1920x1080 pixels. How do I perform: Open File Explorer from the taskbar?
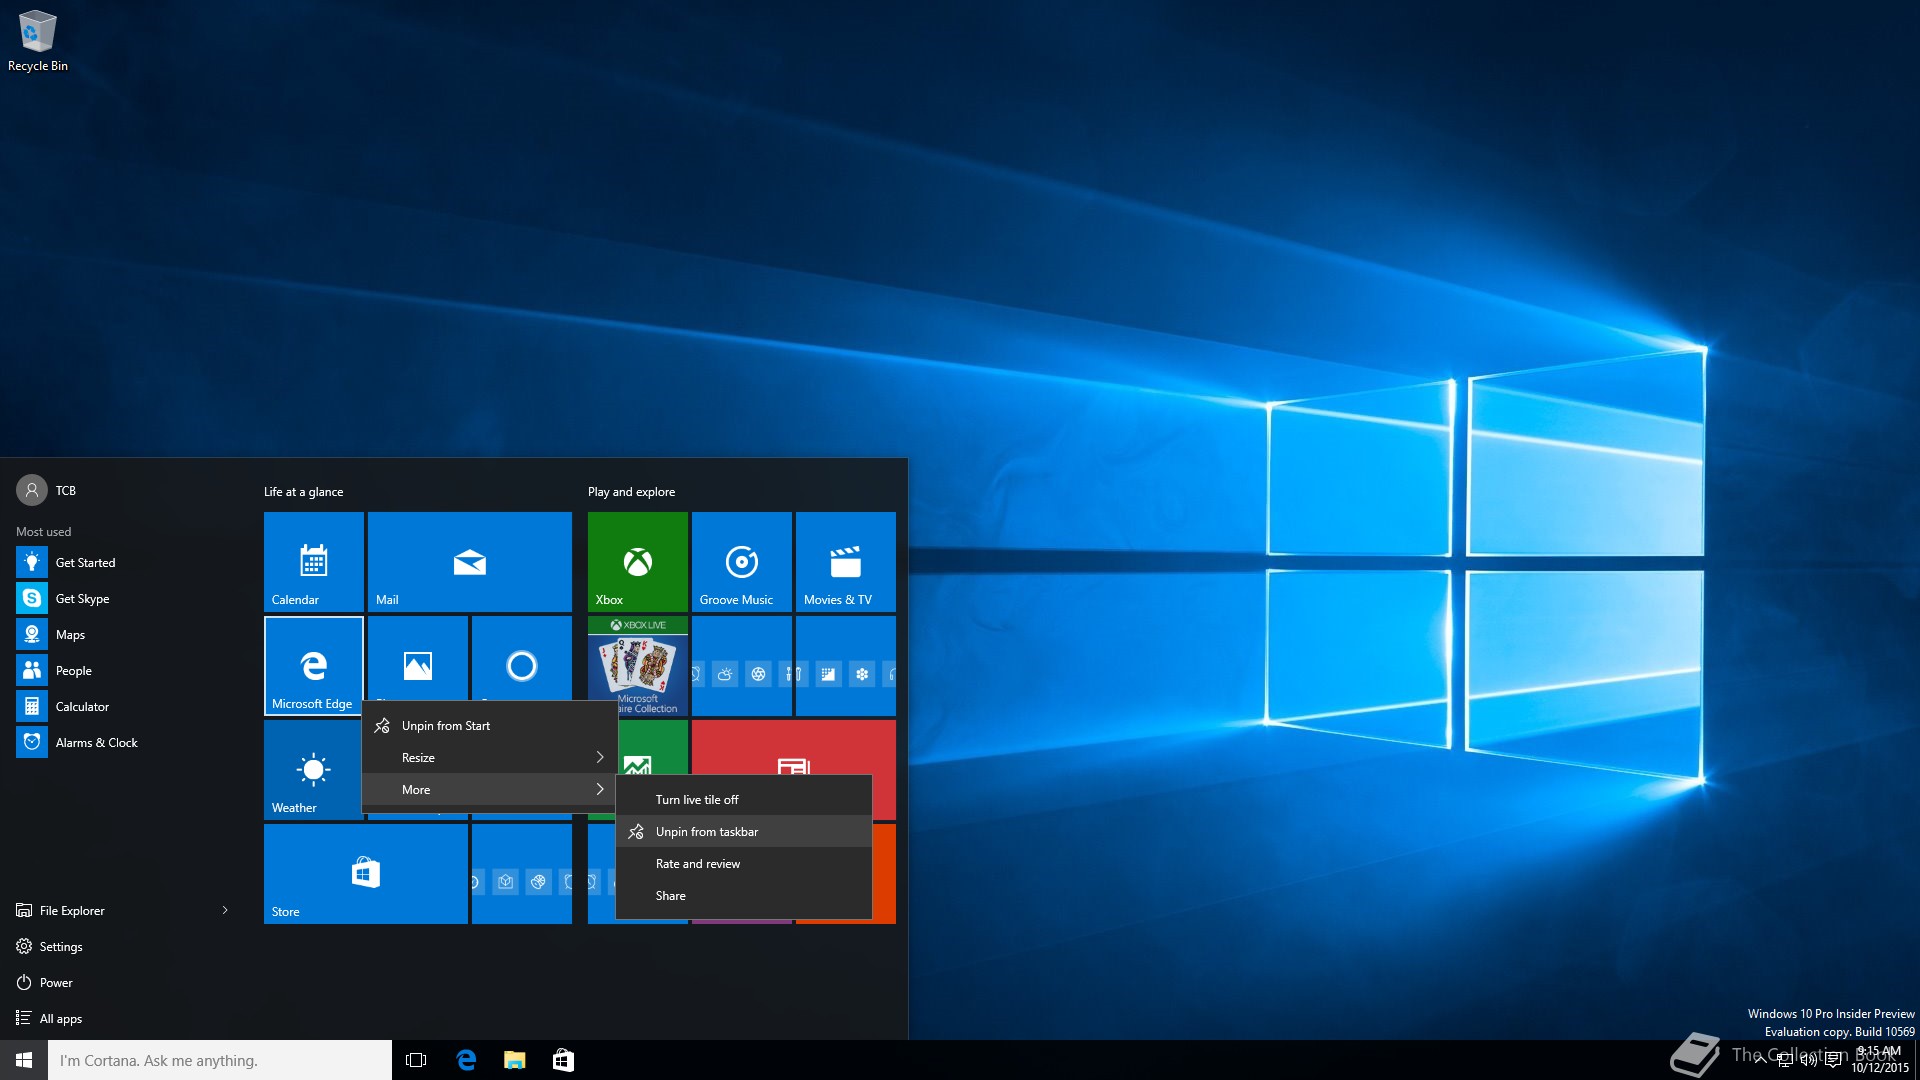click(x=515, y=1060)
